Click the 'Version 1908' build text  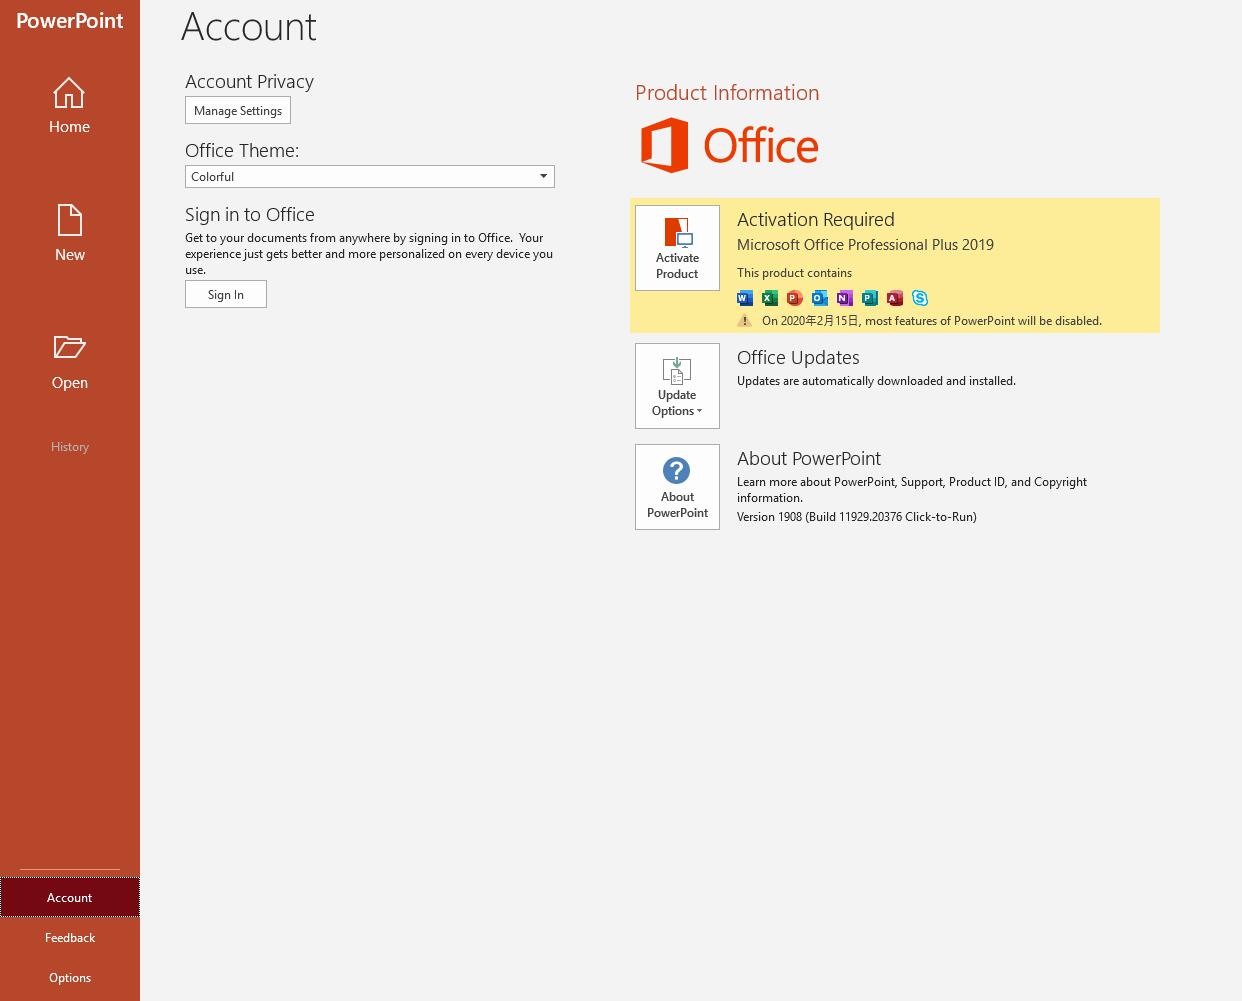857,517
